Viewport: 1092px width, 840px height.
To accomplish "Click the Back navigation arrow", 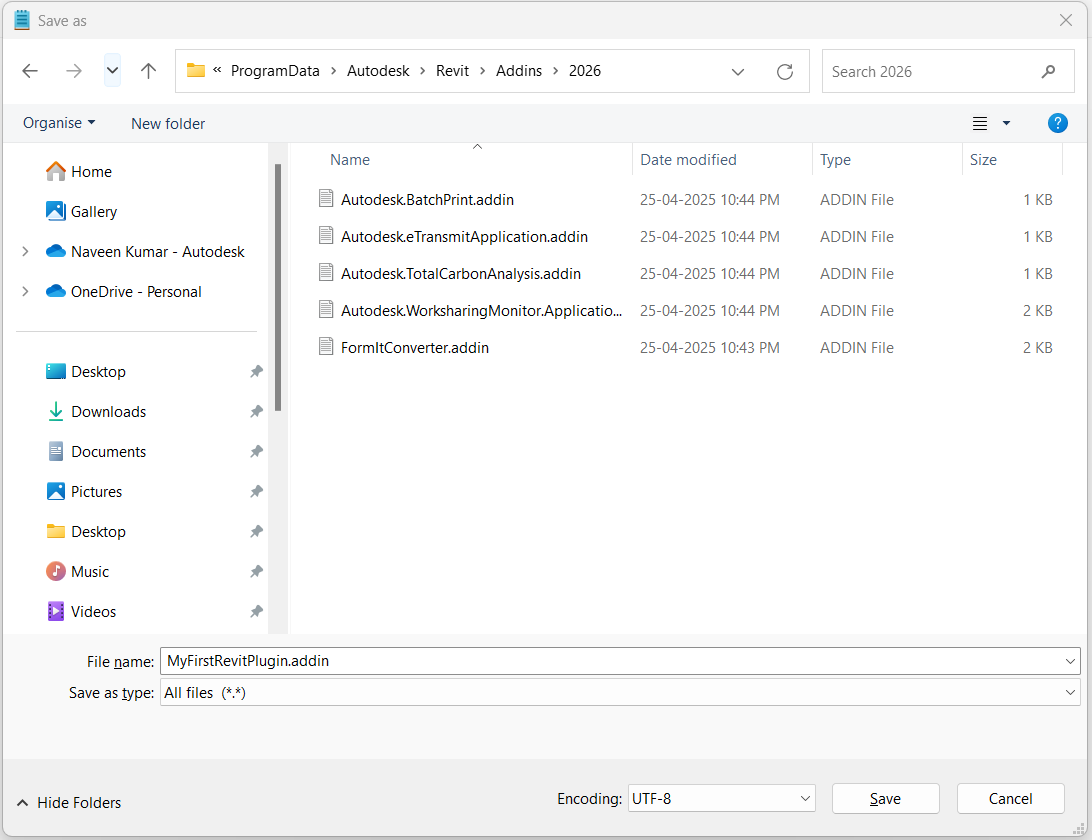I will (30, 71).
